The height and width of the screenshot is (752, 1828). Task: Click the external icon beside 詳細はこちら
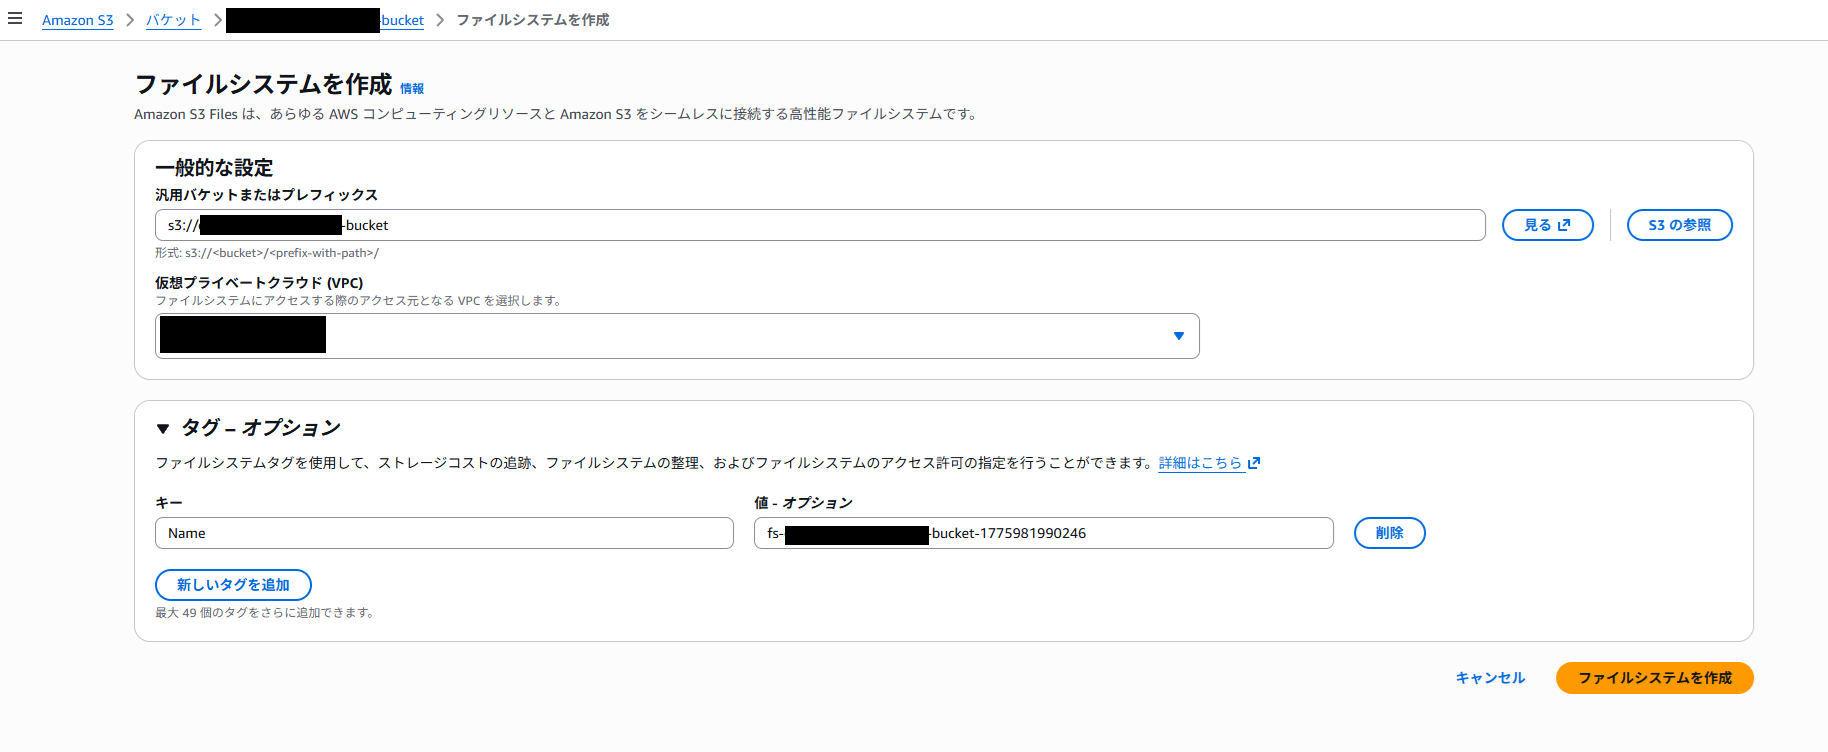pos(1254,463)
